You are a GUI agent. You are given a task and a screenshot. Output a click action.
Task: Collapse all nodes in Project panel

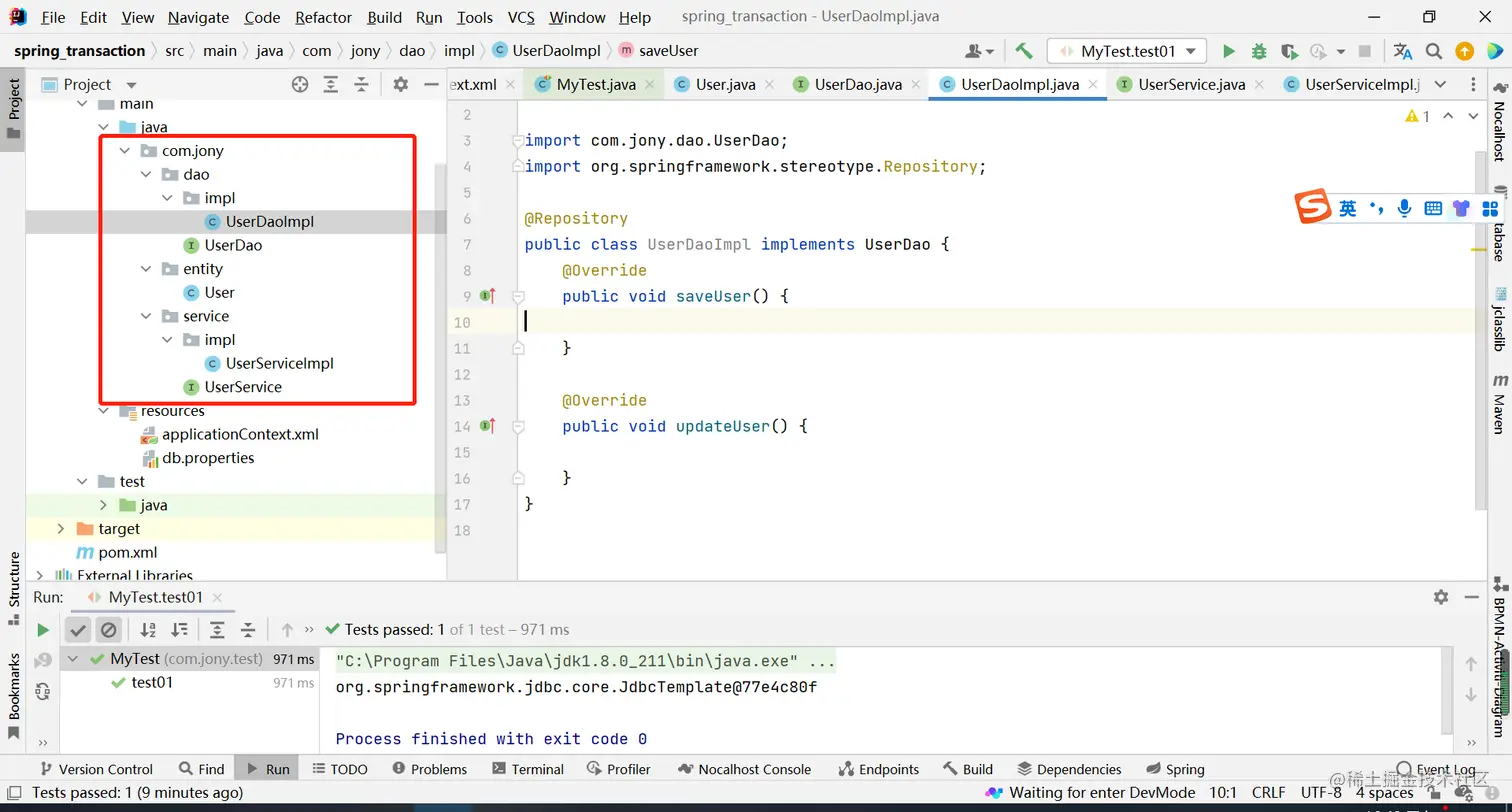pos(362,85)
